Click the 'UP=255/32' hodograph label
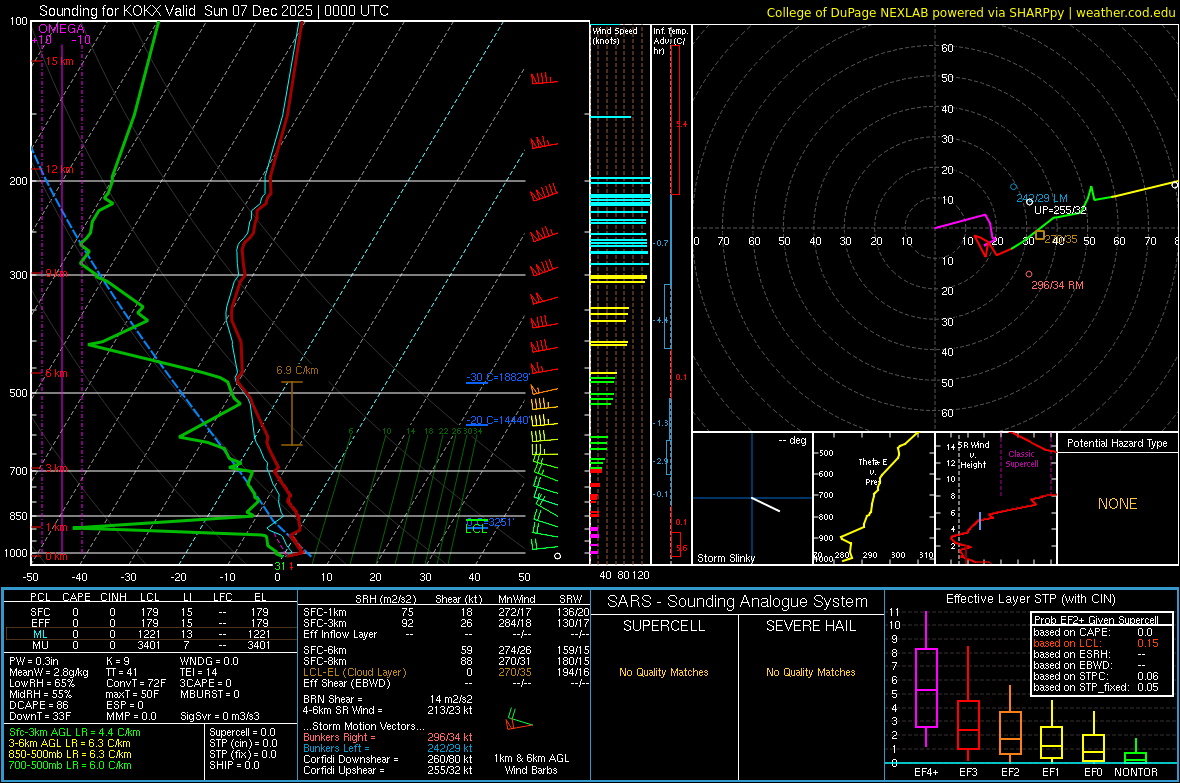1180x783 pixels. (x=1060, y=210)
